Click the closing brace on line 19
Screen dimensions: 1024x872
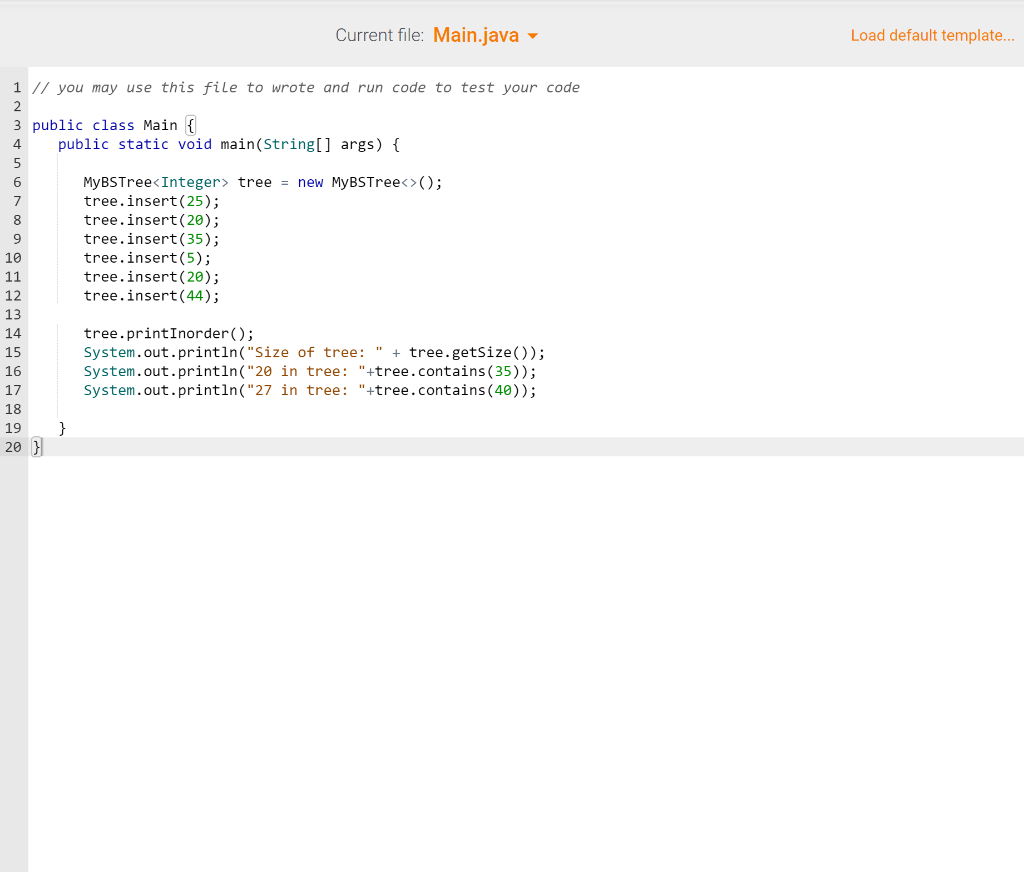62,428
